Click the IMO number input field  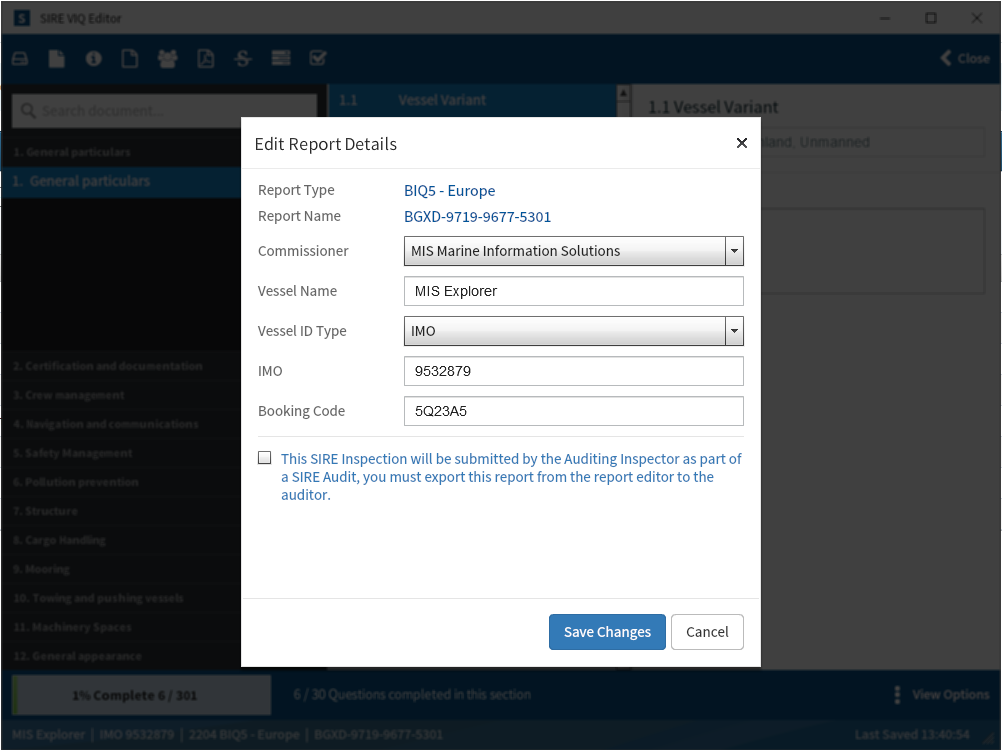(x=573, y=371)
